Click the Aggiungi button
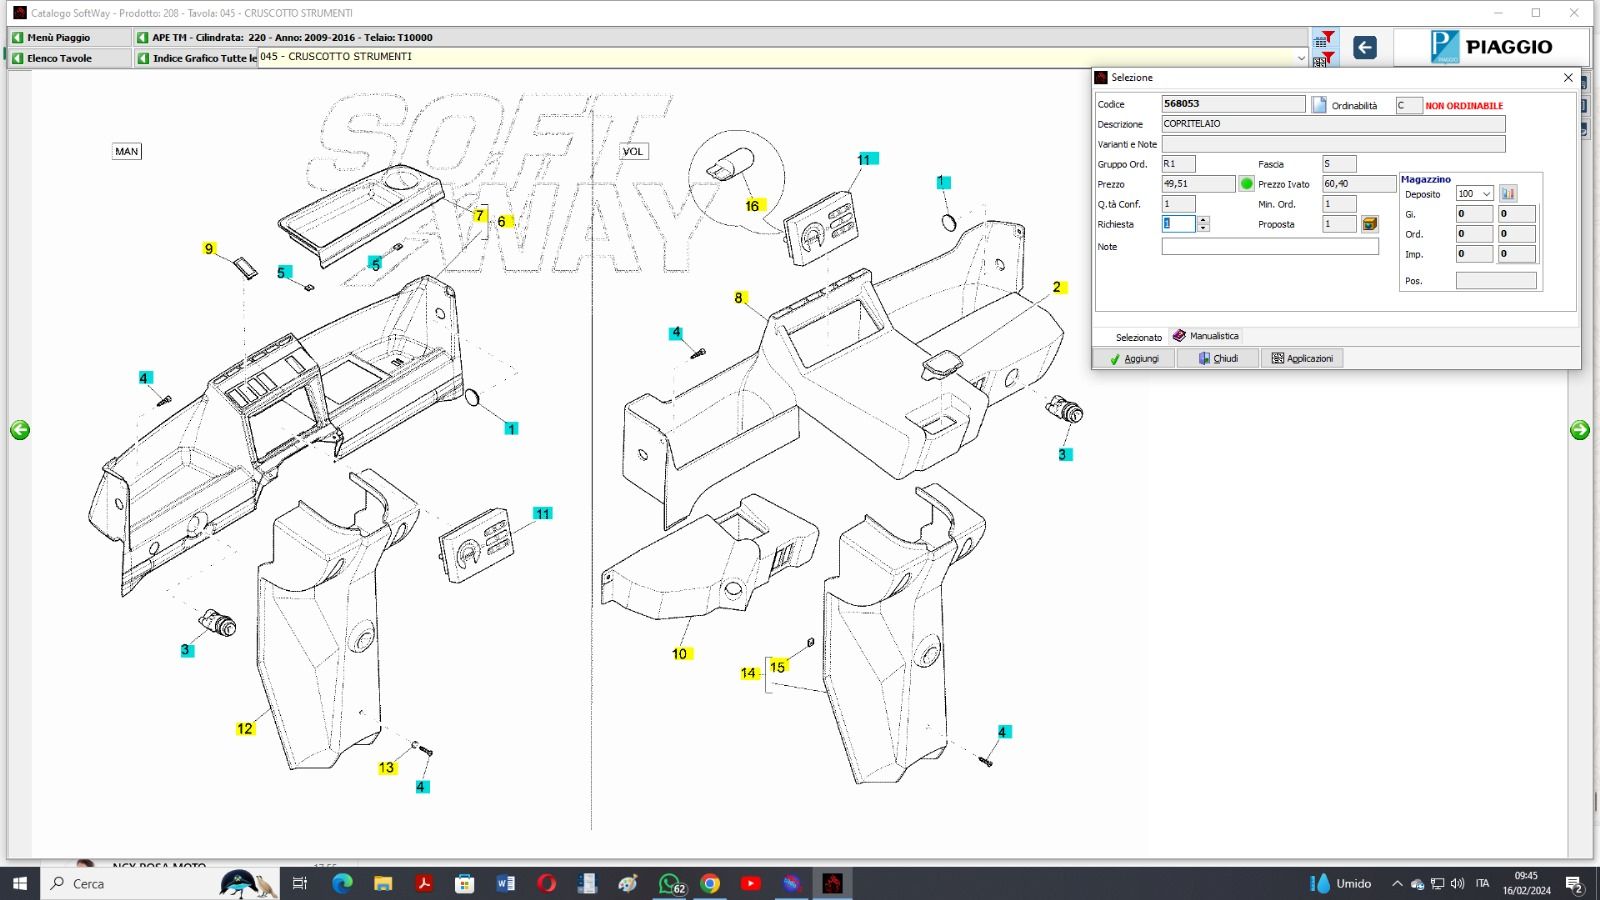 1134,358
